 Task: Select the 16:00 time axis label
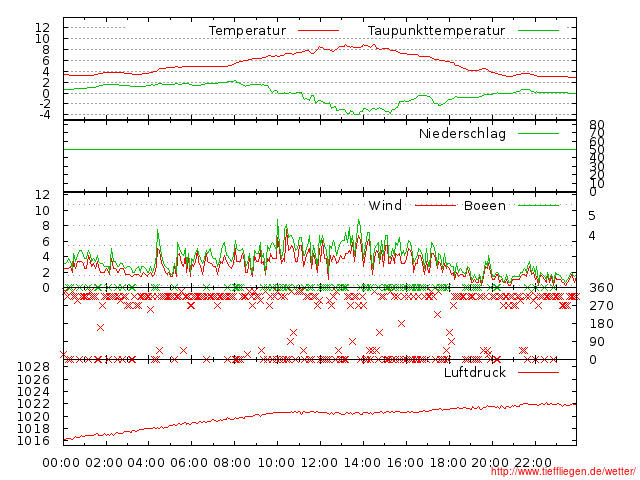point(404,463)
